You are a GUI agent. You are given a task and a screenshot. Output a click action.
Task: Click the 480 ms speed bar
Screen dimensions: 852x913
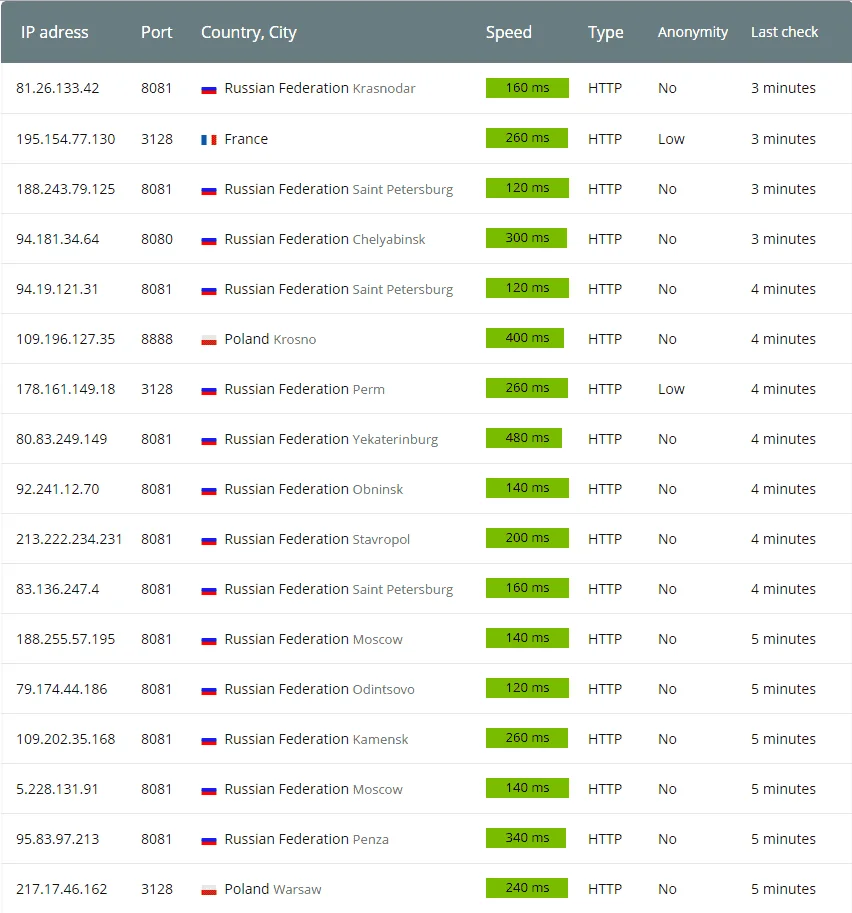pyautogui.click(x=524, y=438)
